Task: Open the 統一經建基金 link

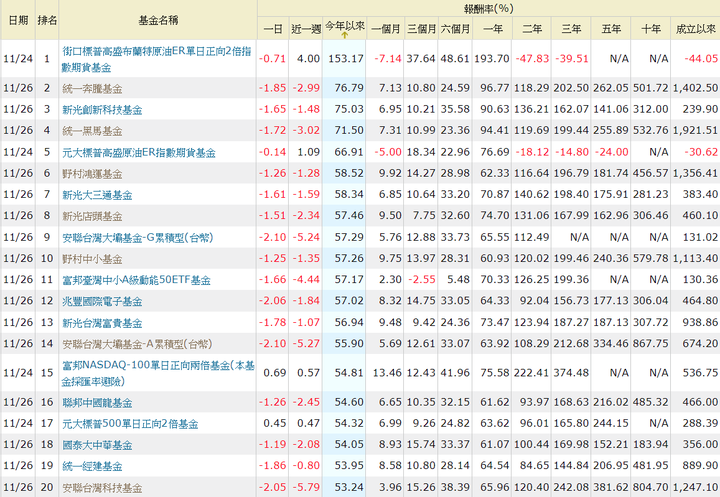Action: 92,466
